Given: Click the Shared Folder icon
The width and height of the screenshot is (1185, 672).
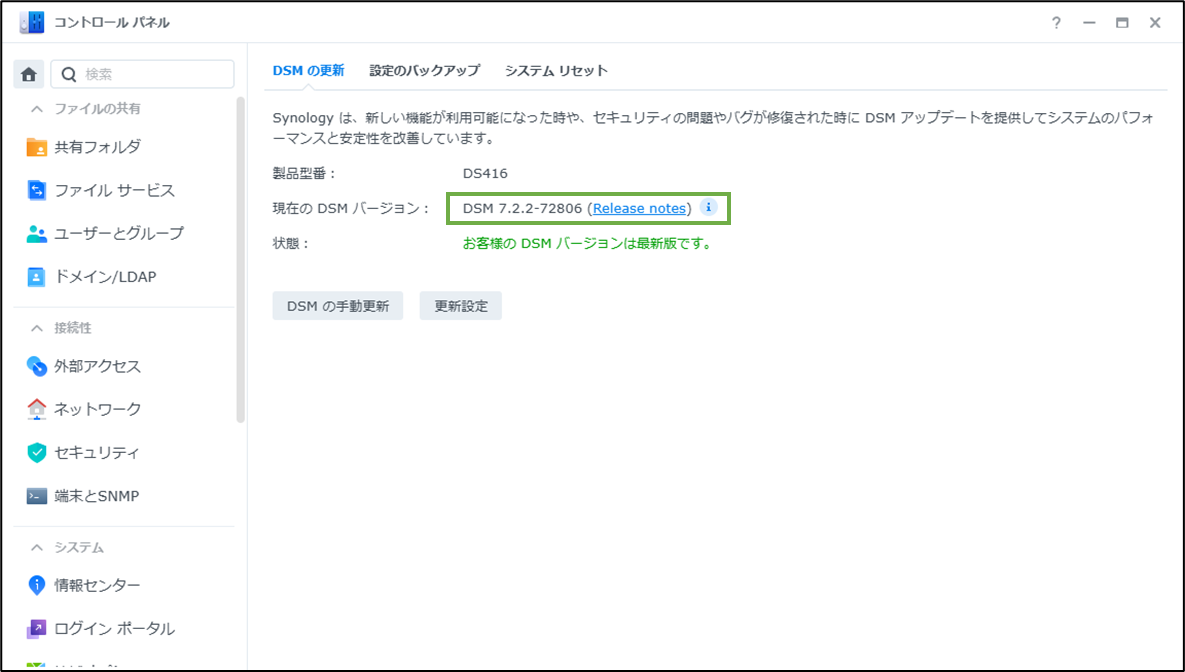Looking at the screenshot, I should tap(36, 147).
